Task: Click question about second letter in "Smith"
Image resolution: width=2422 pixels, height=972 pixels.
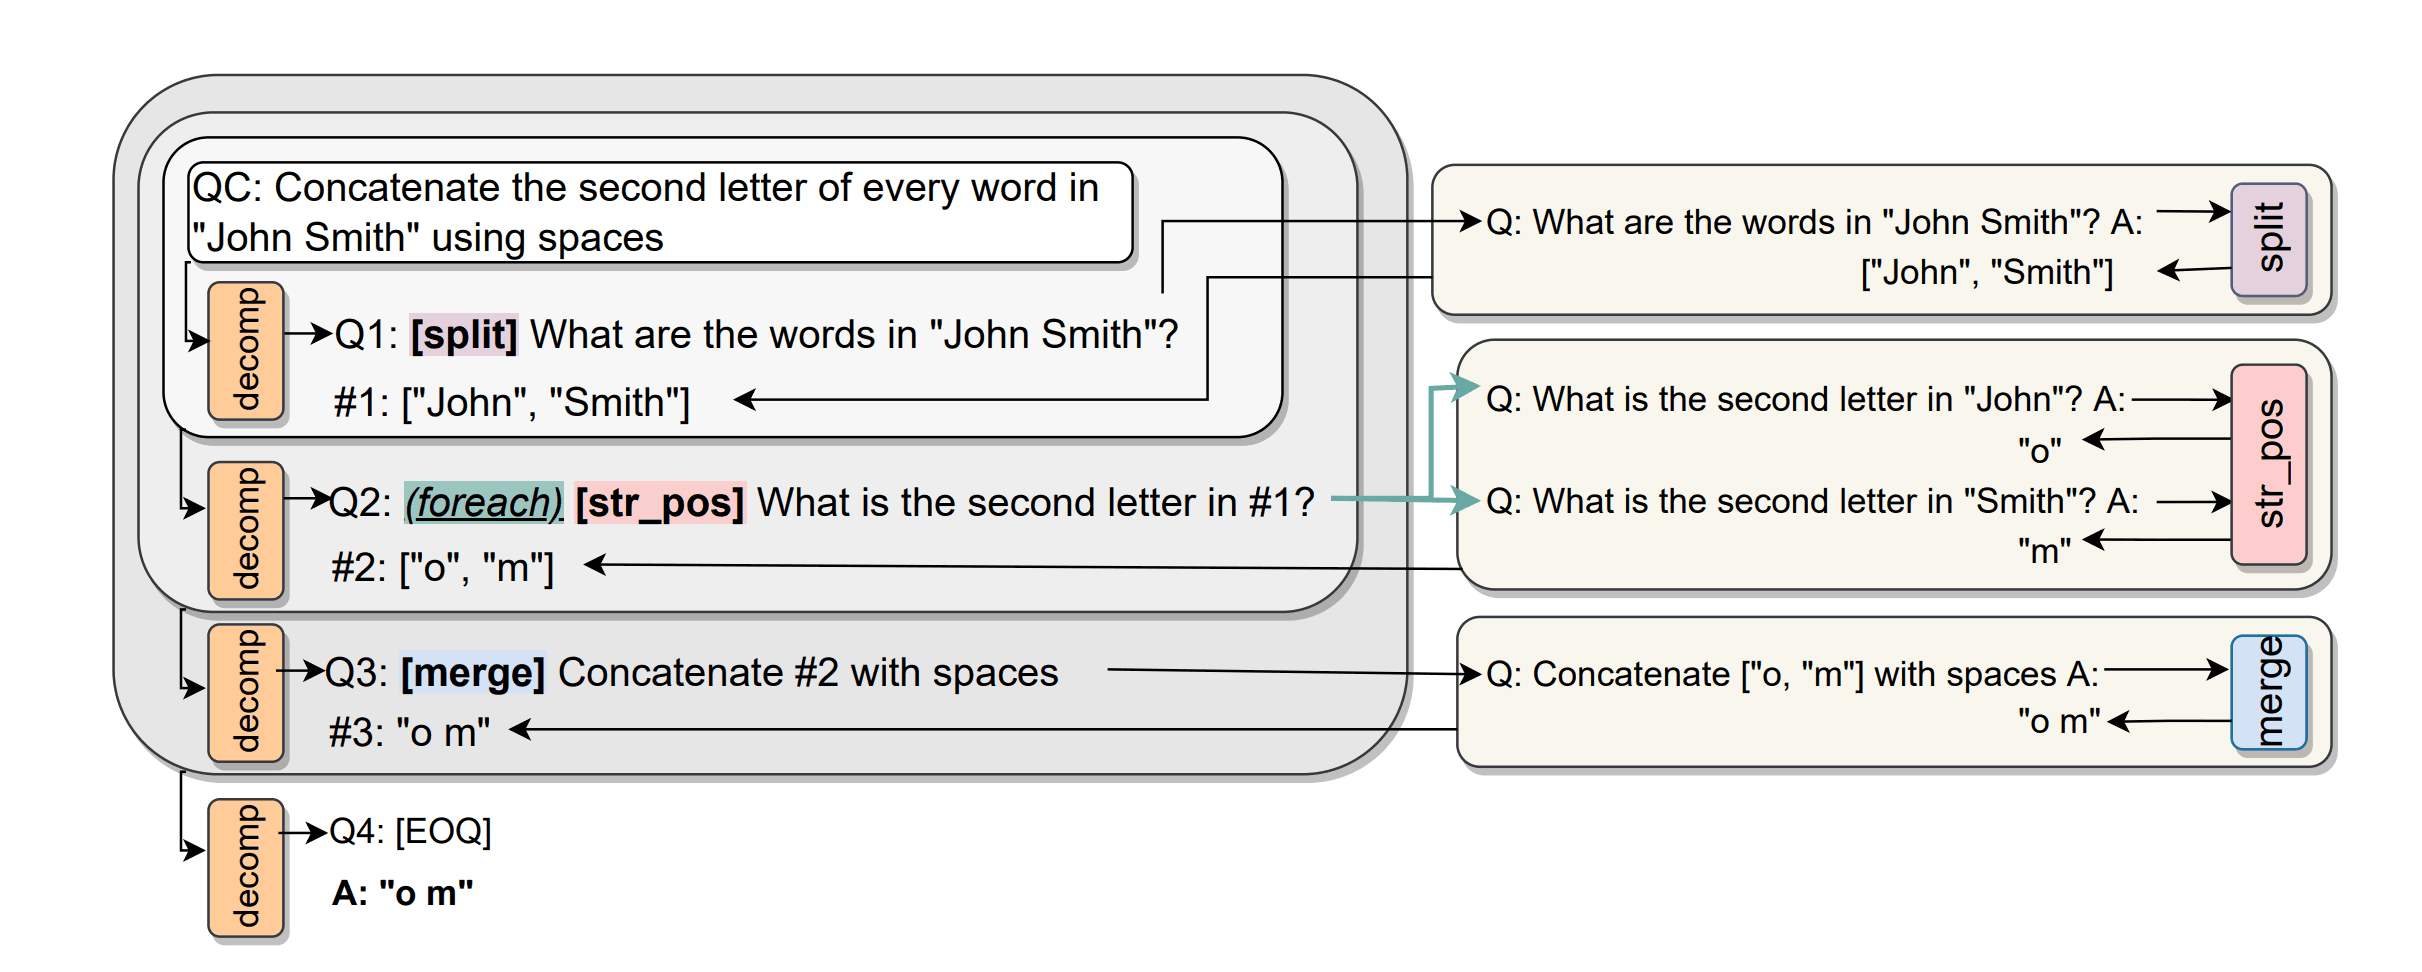Action: point(1812,501)
